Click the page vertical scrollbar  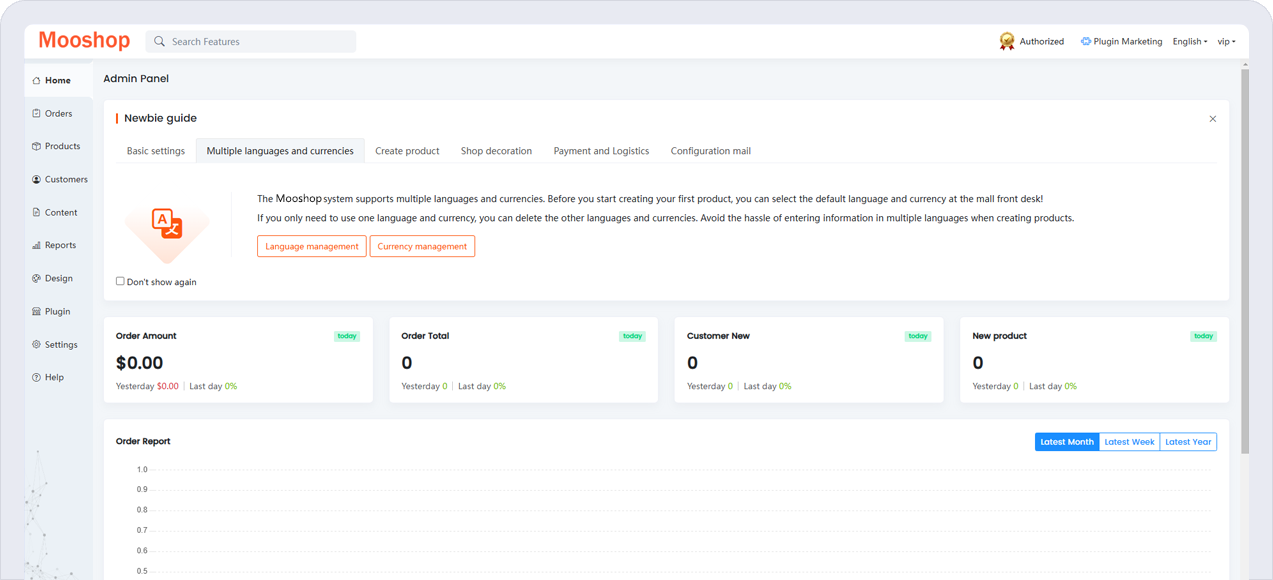(1245, 260)
